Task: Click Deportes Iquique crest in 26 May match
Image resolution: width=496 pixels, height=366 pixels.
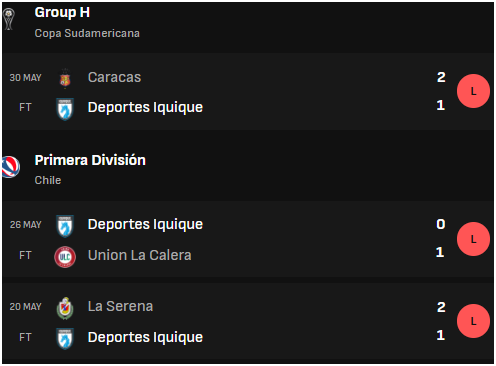Action: pyautogui.click(x=65, y=226)
